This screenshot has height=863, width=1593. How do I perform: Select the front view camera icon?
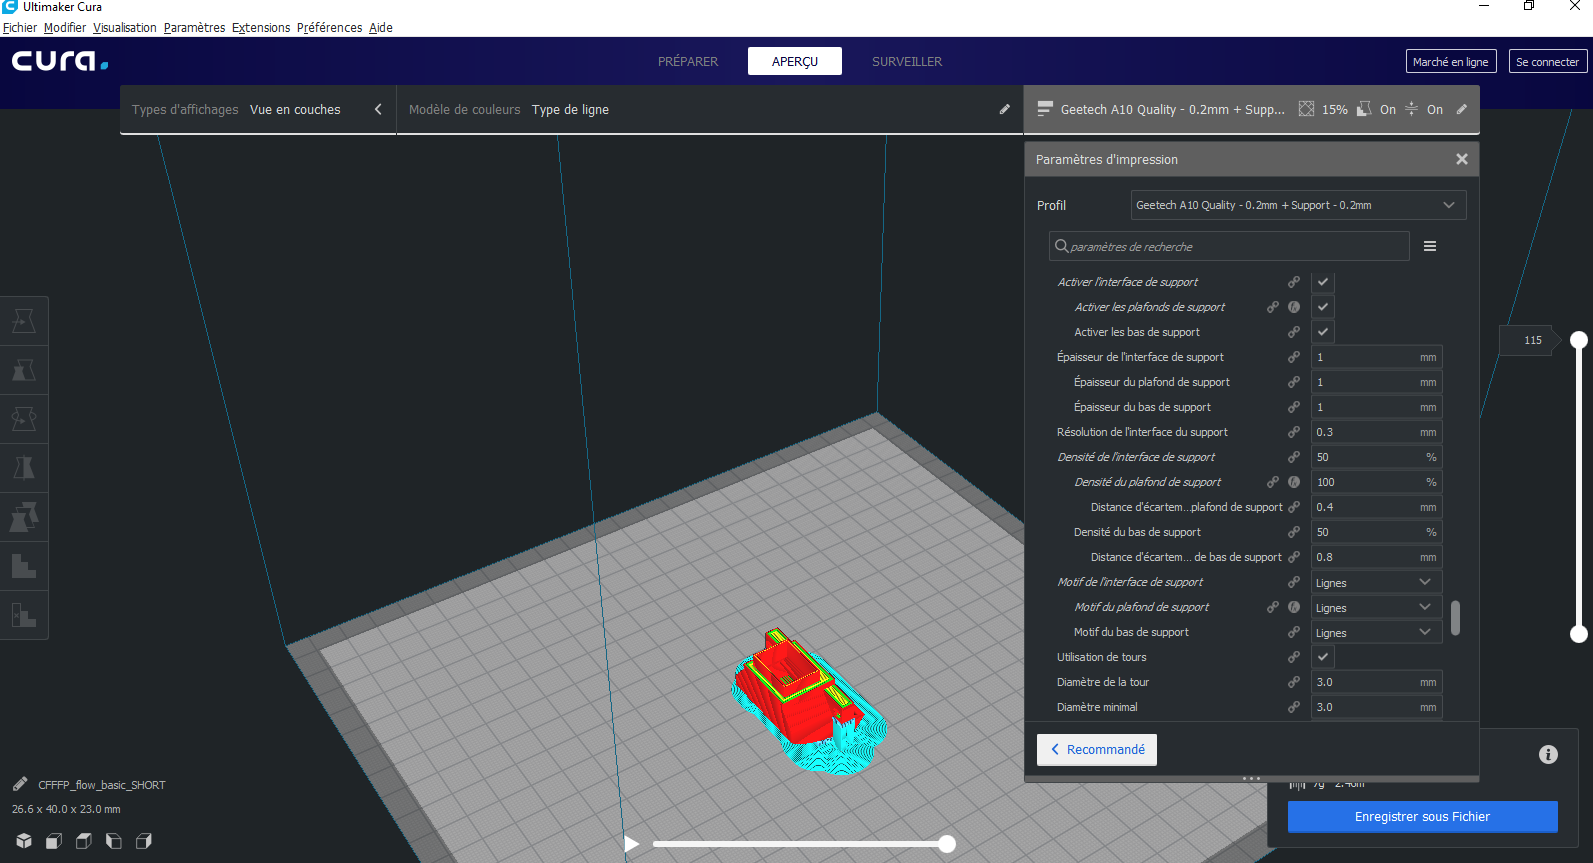click(x=54, y=841)
